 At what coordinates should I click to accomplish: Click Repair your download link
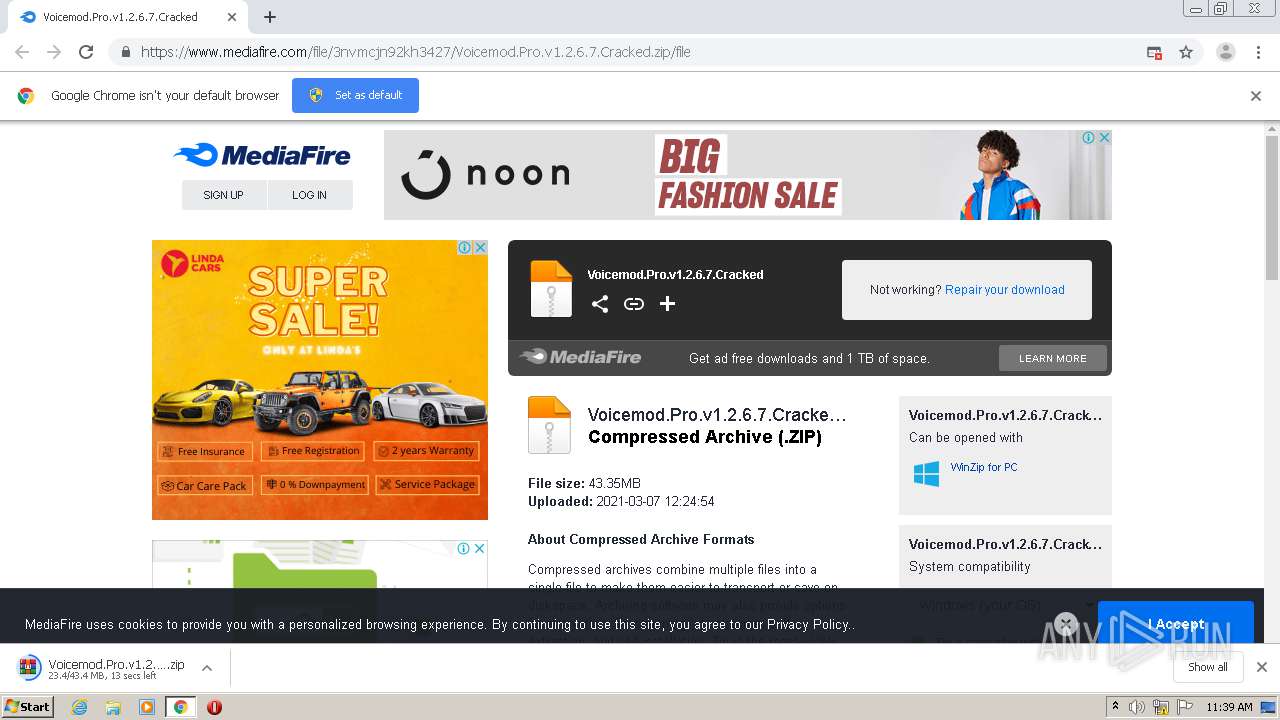point(1005,290)
